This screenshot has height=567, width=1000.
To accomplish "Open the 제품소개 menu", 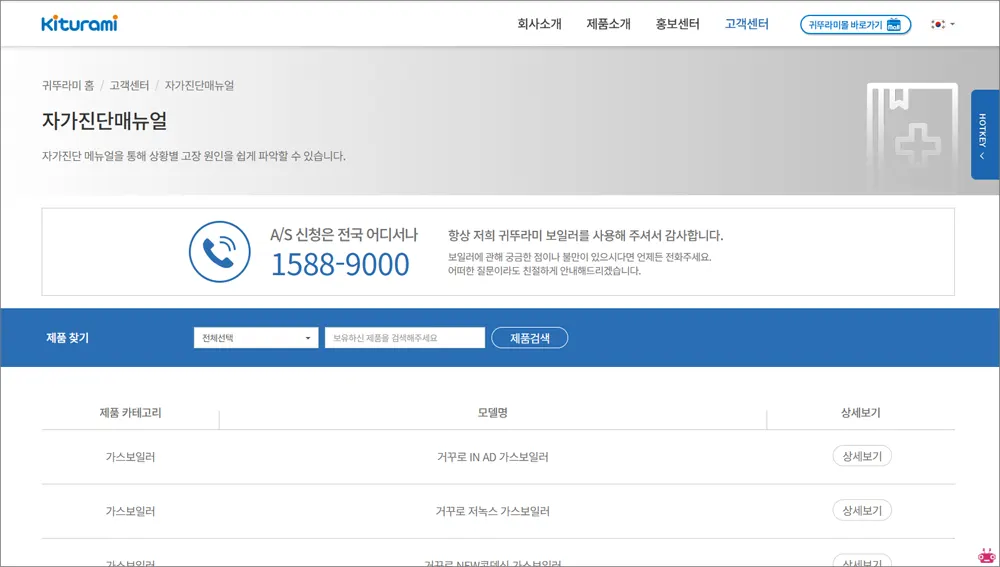I will coord(608,24).
